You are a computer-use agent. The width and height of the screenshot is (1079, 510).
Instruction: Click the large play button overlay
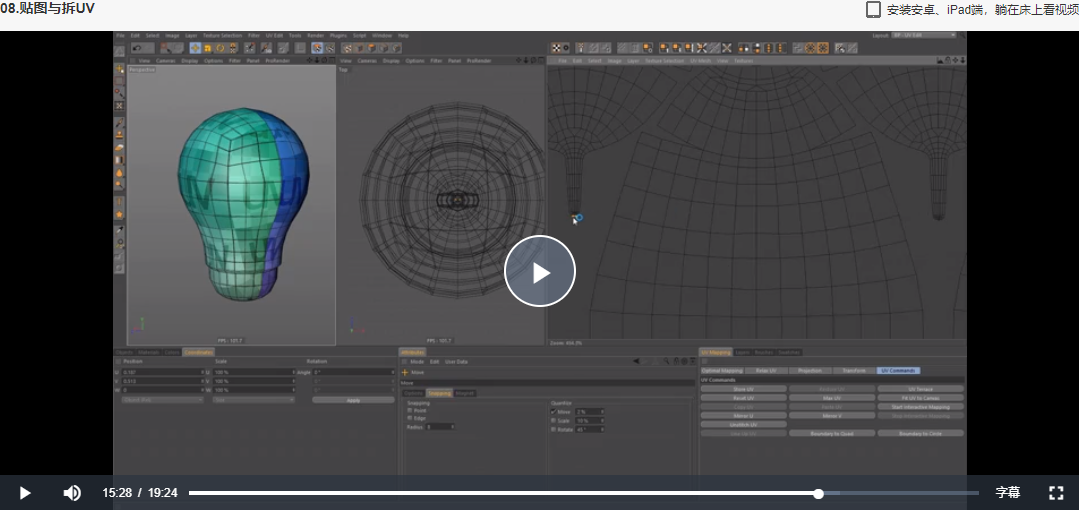tap(540, 273)
